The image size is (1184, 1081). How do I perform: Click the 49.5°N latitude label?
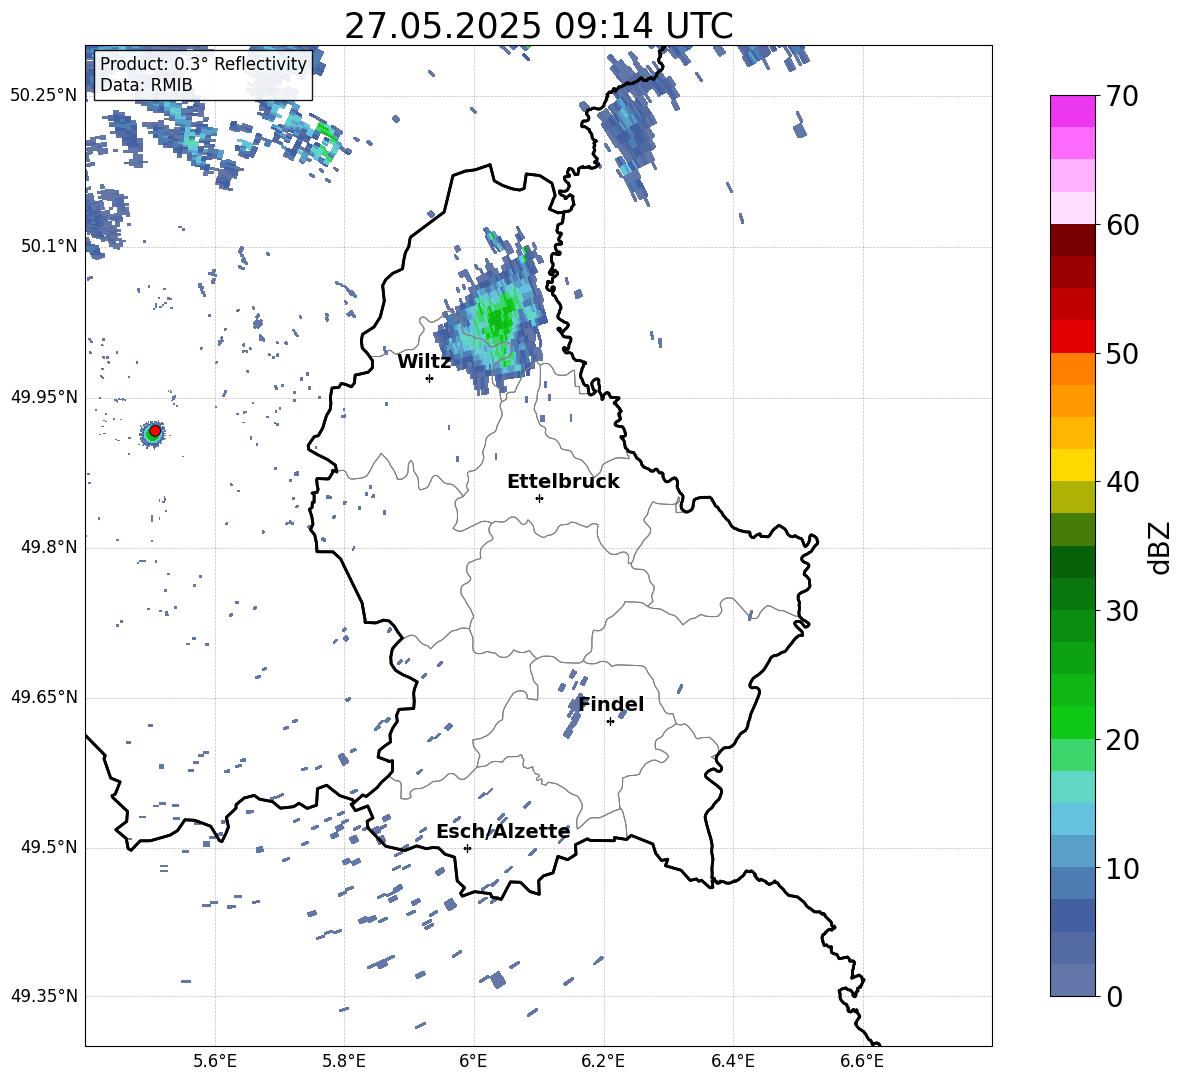tap(49, 847)
